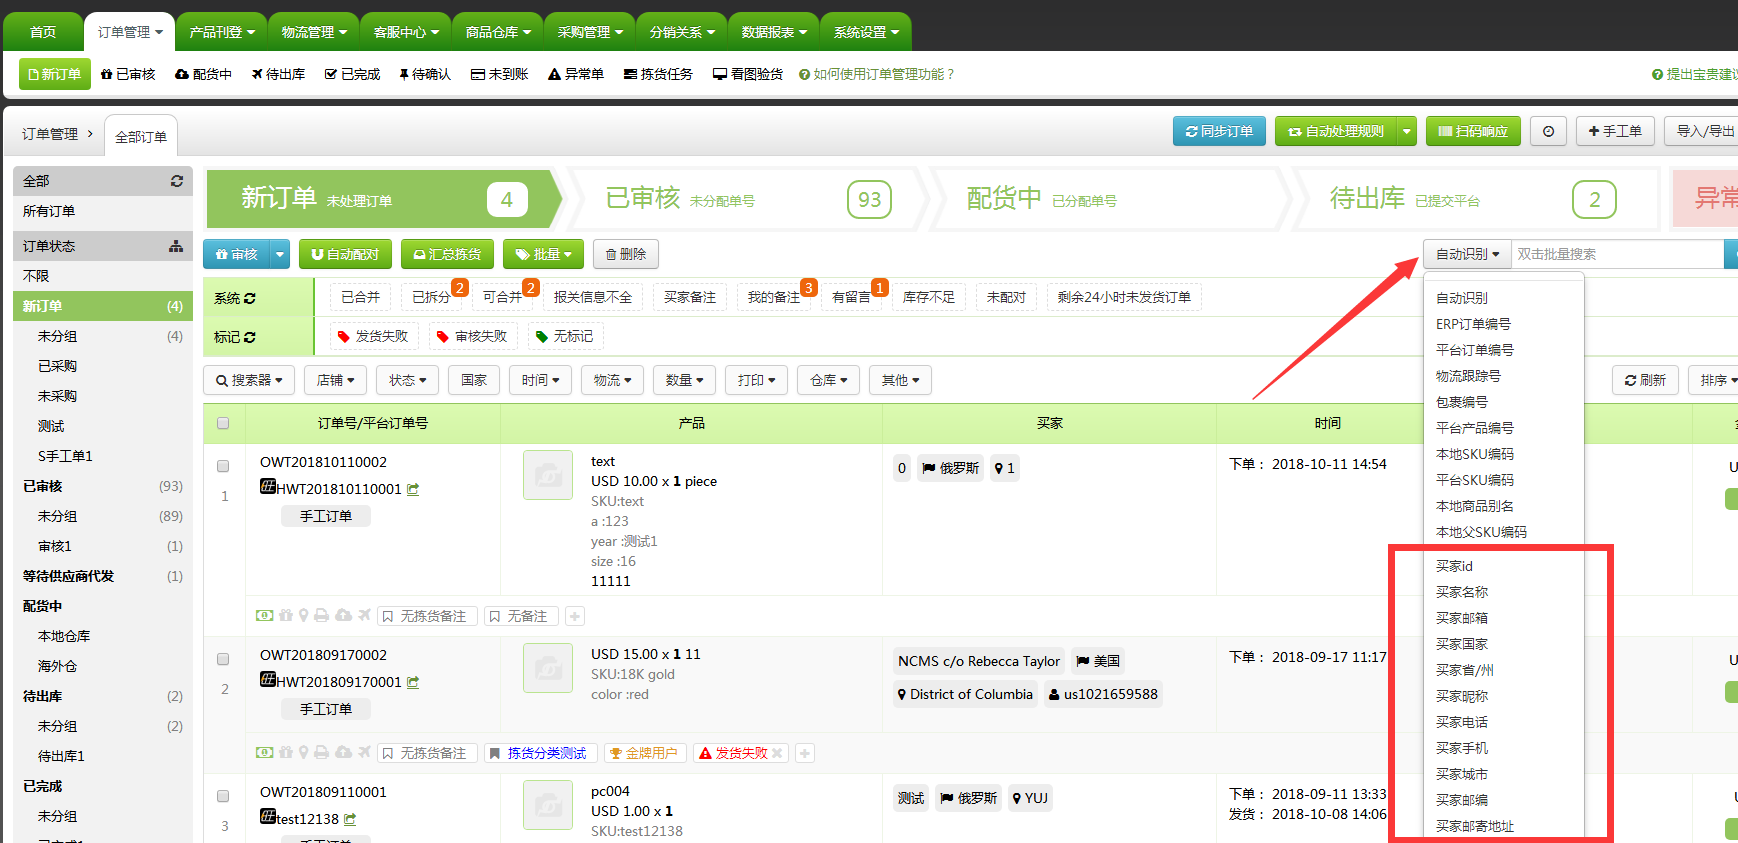Open 待确认 pin shortcut in sub navigation
The height and width of the screenshot is (843, 1738).
(x=425, y=74)
